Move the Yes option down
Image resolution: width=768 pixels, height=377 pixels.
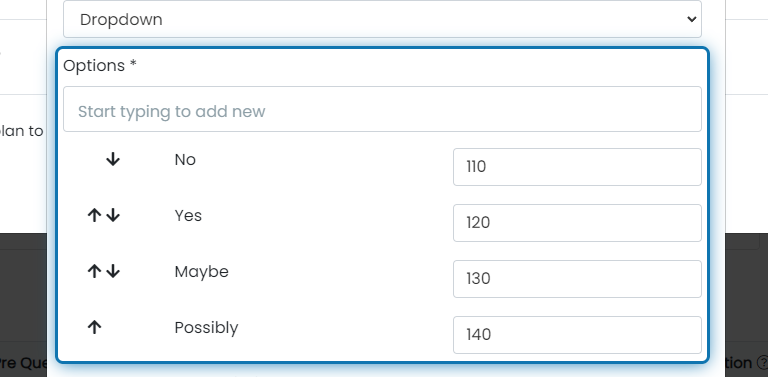click(x=113, y=215)
